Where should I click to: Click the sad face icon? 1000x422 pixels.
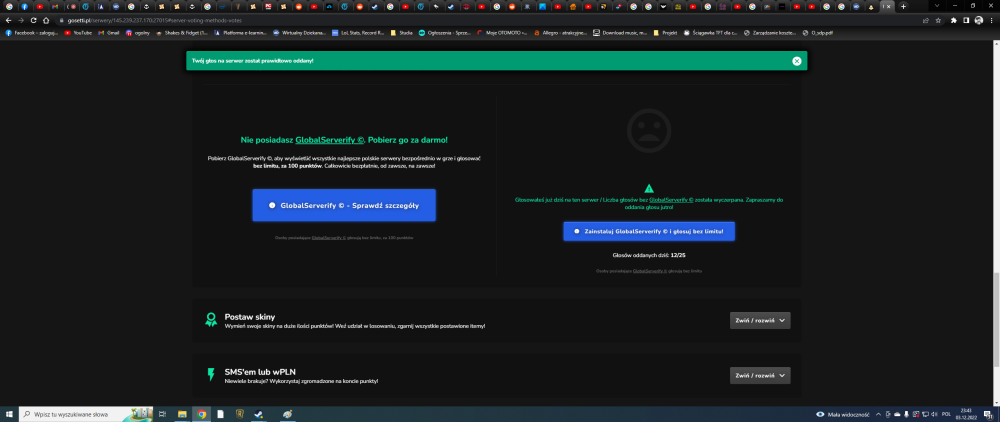(x=649, y=130)
